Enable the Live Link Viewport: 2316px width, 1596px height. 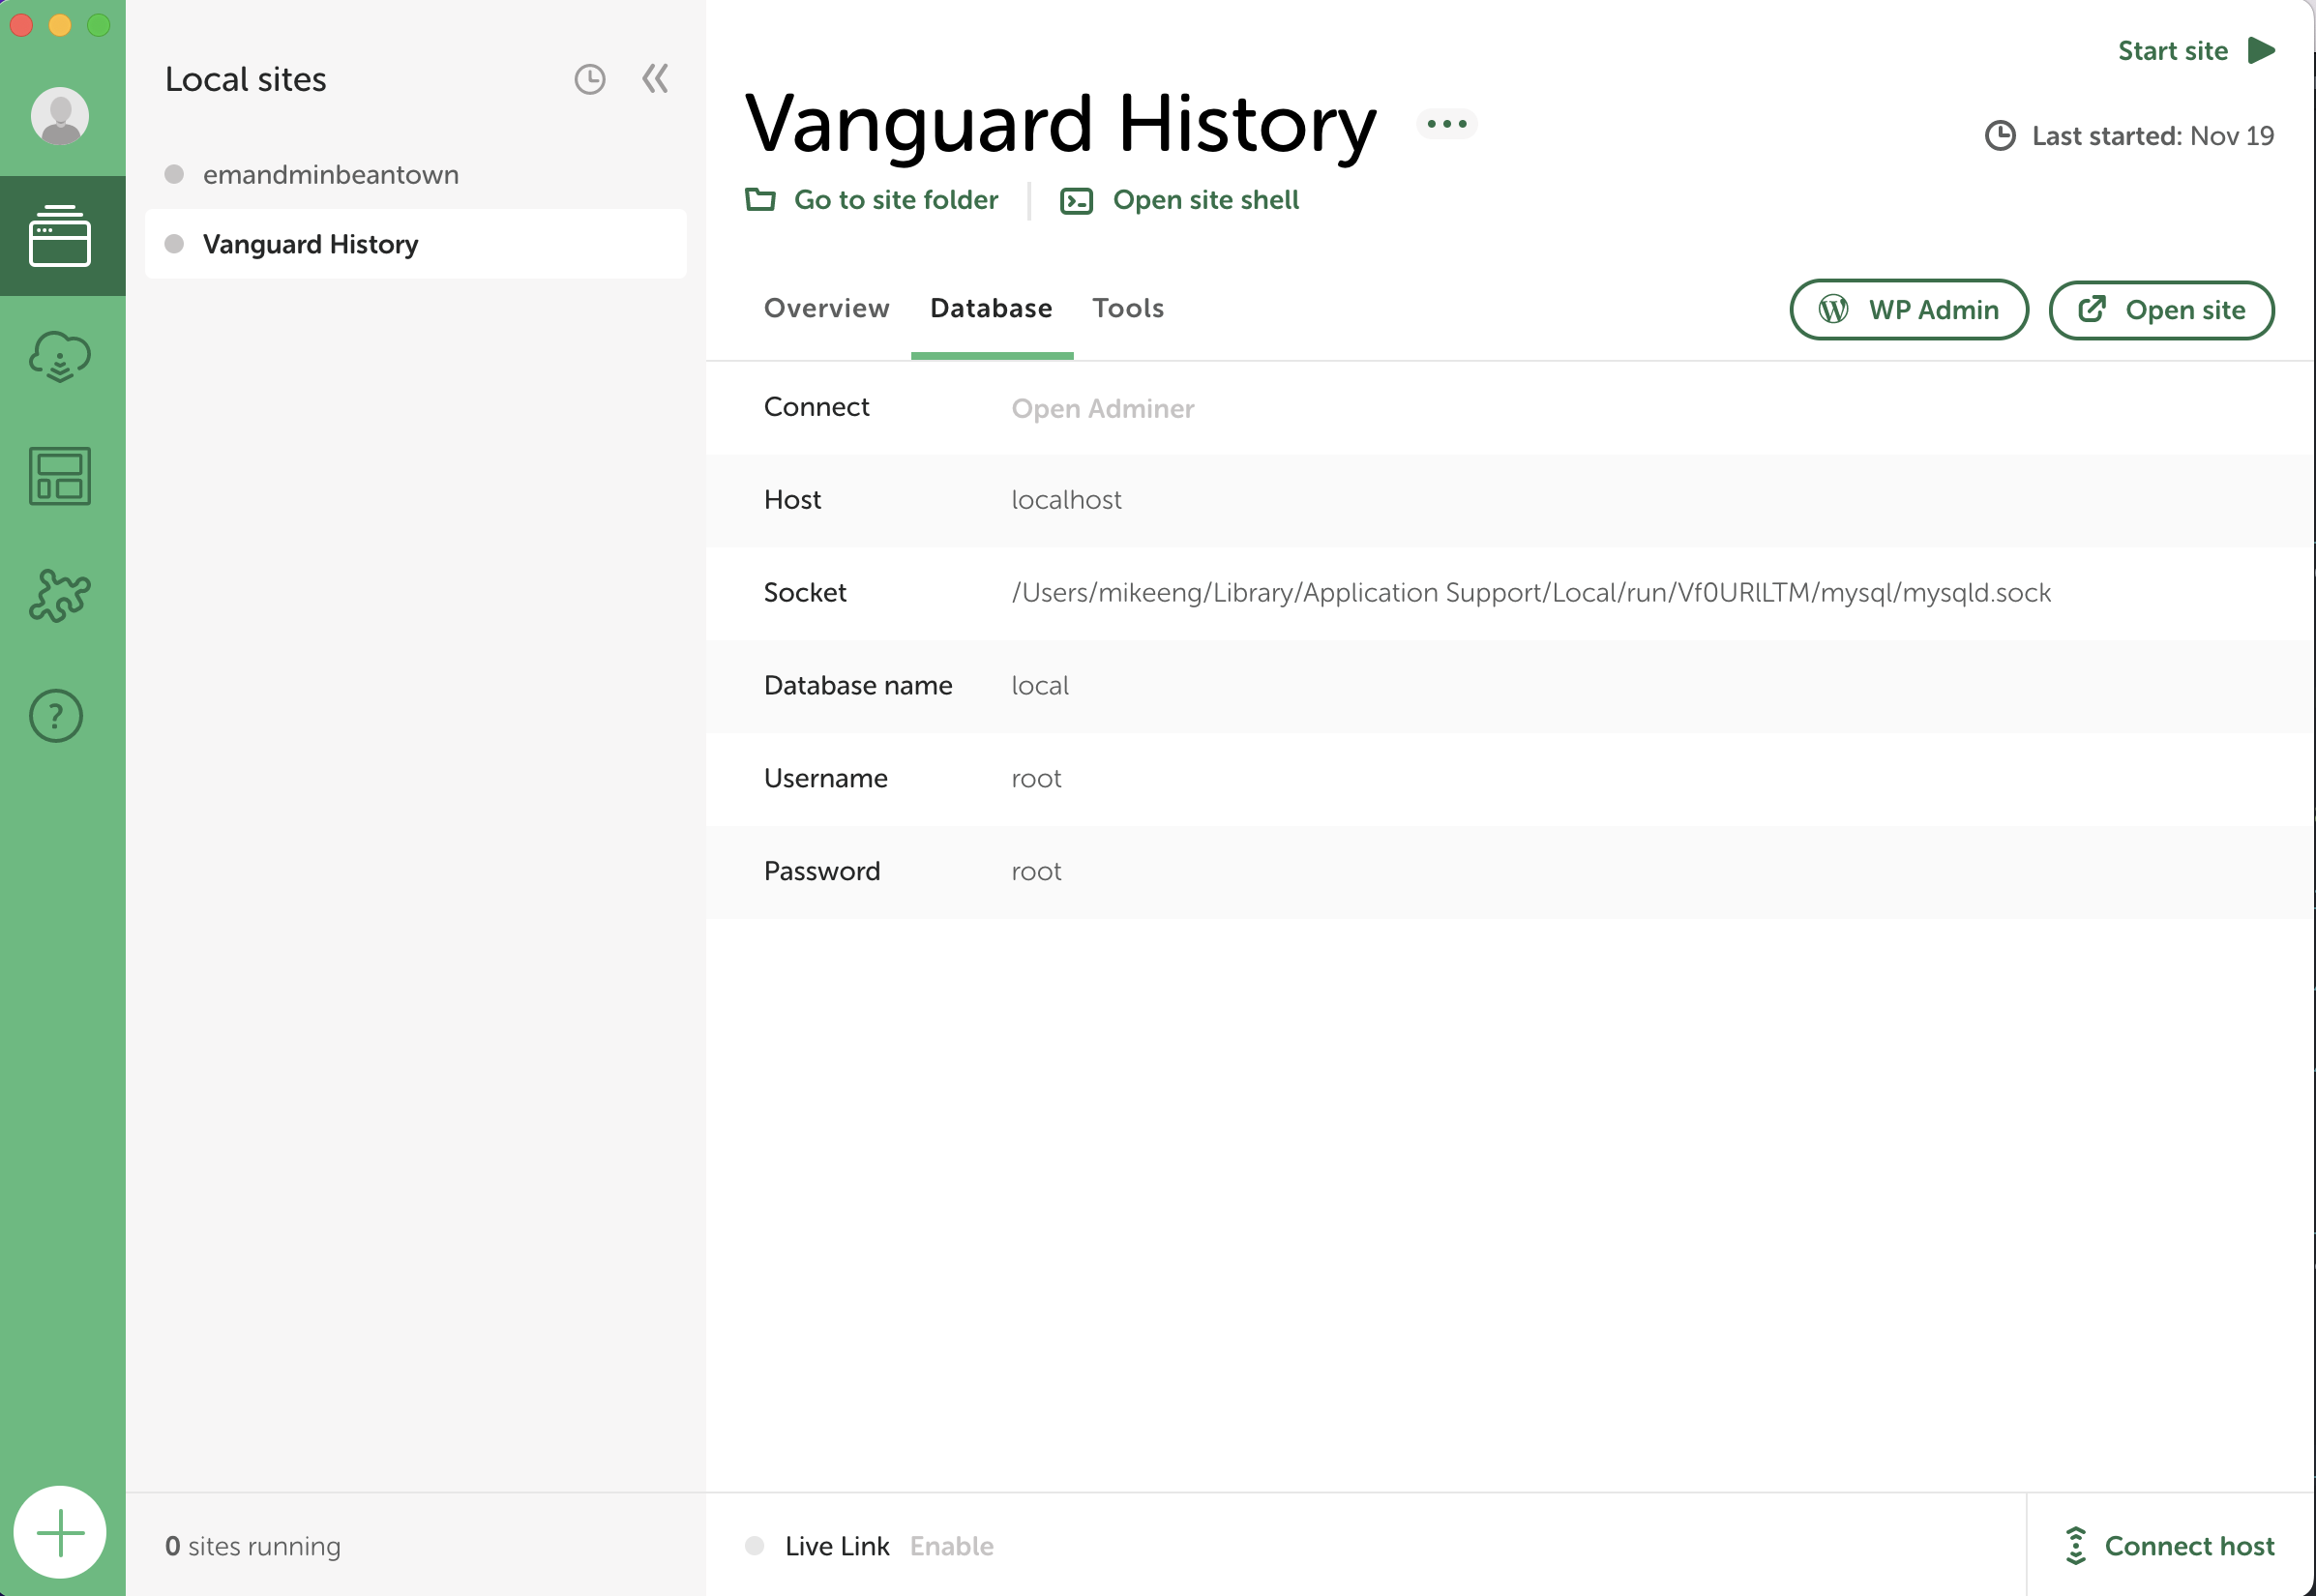coord(952,1546)
